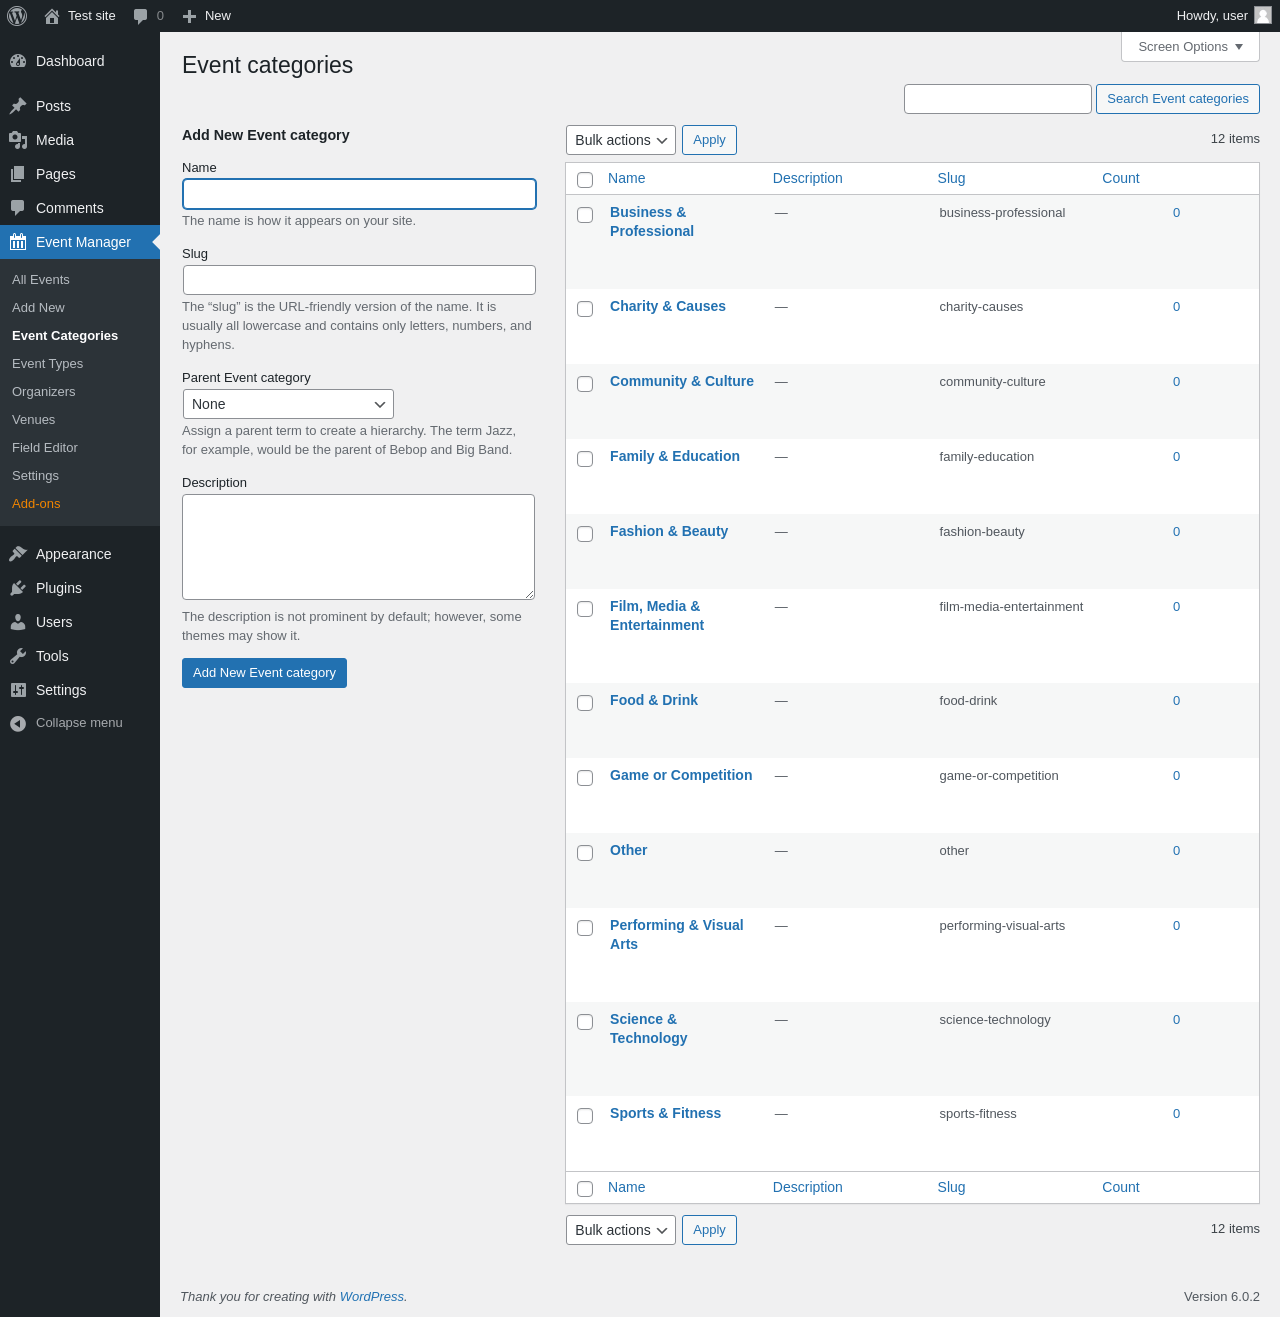Click the Collapse menu arrow icon

click(x=18, y=723)
